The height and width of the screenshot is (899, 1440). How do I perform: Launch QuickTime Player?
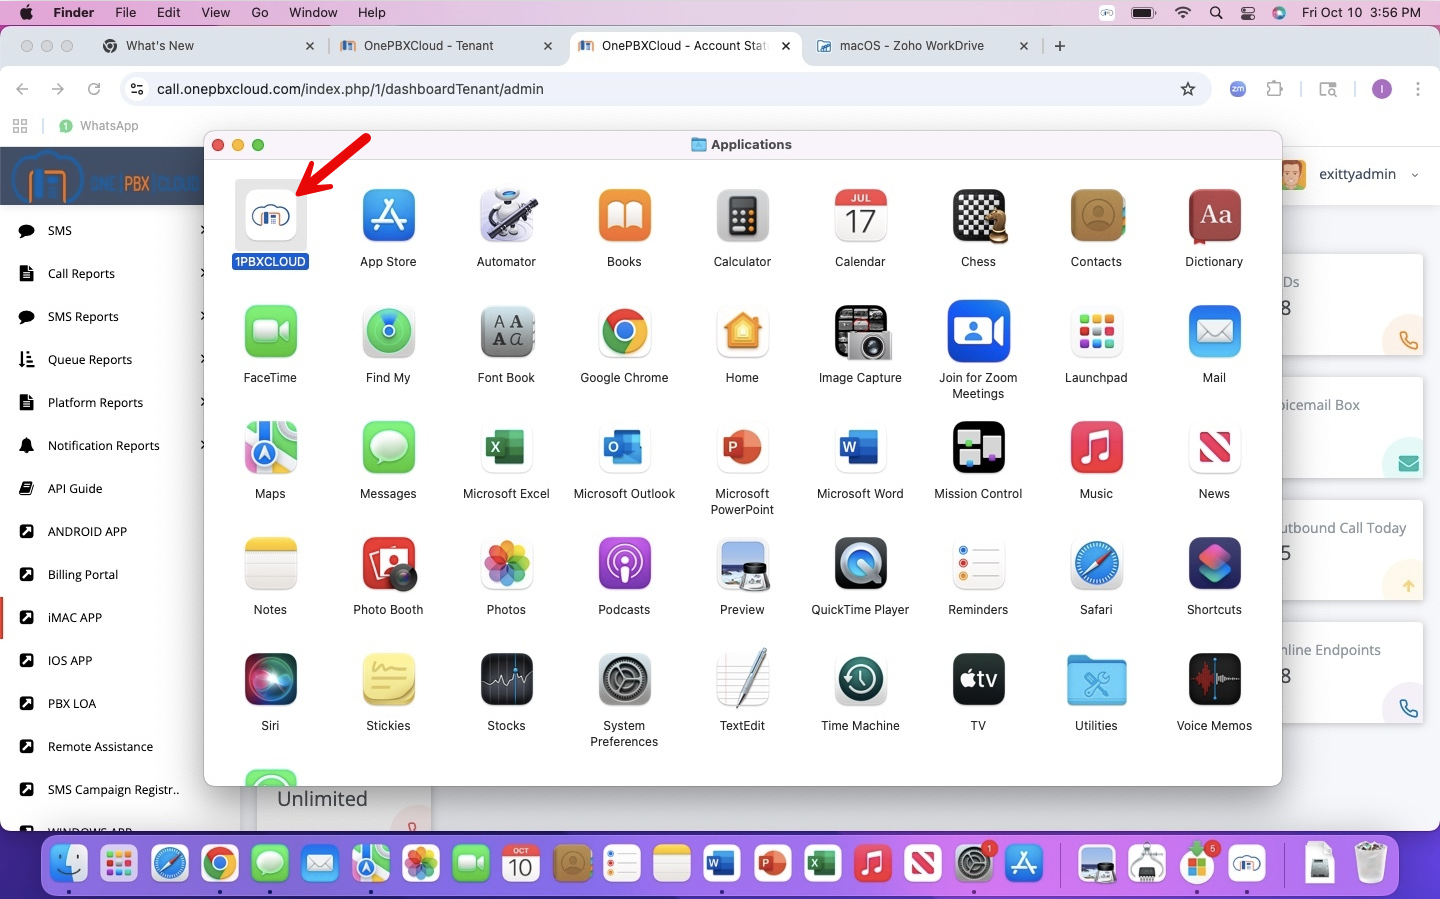coord(860,564)
